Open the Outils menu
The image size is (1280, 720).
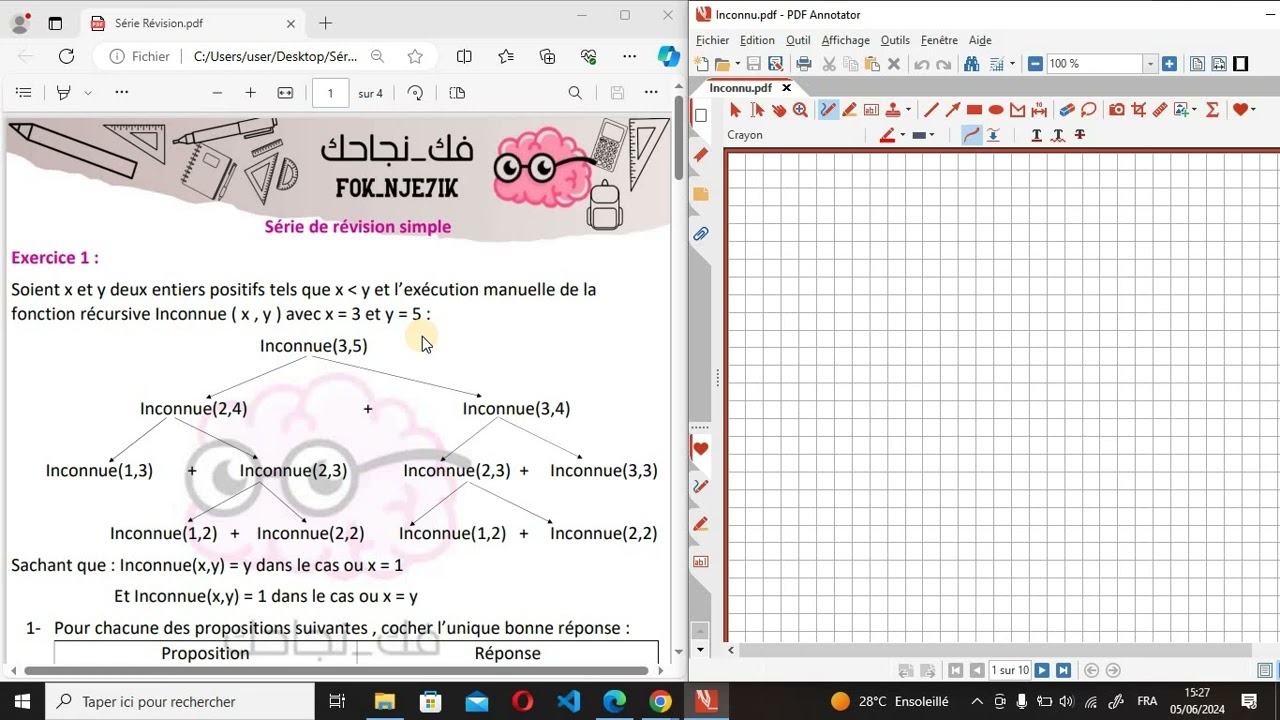tap(895, 40)
